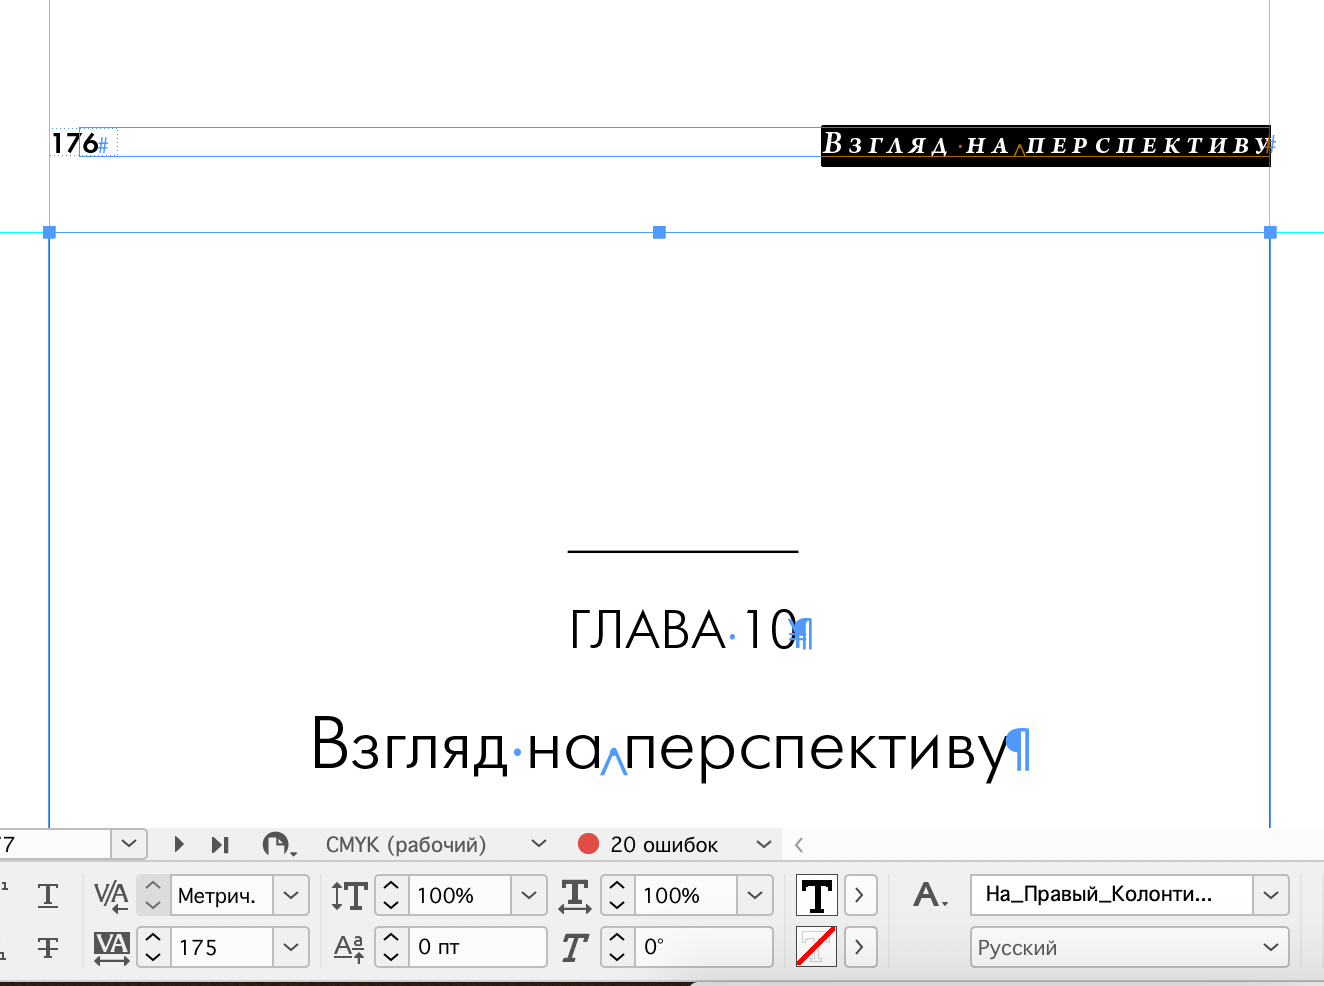
Task: Click the 20 ошибок status text
Action: click(664, 844)
